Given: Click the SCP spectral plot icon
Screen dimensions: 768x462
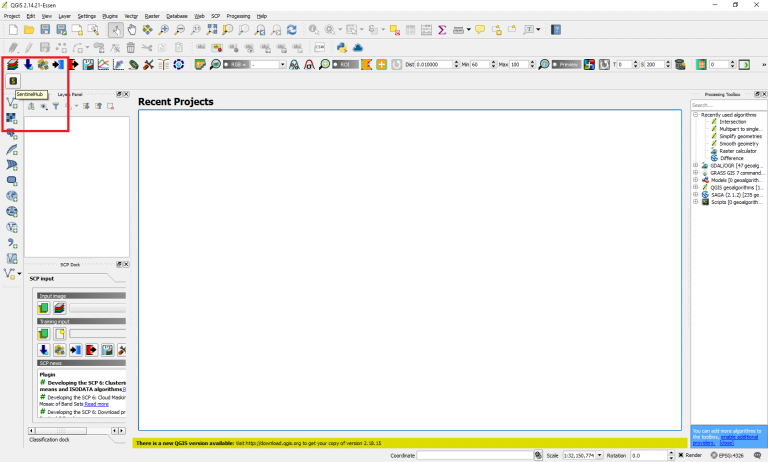Looking at the screenshot, I should coord(103,64).
